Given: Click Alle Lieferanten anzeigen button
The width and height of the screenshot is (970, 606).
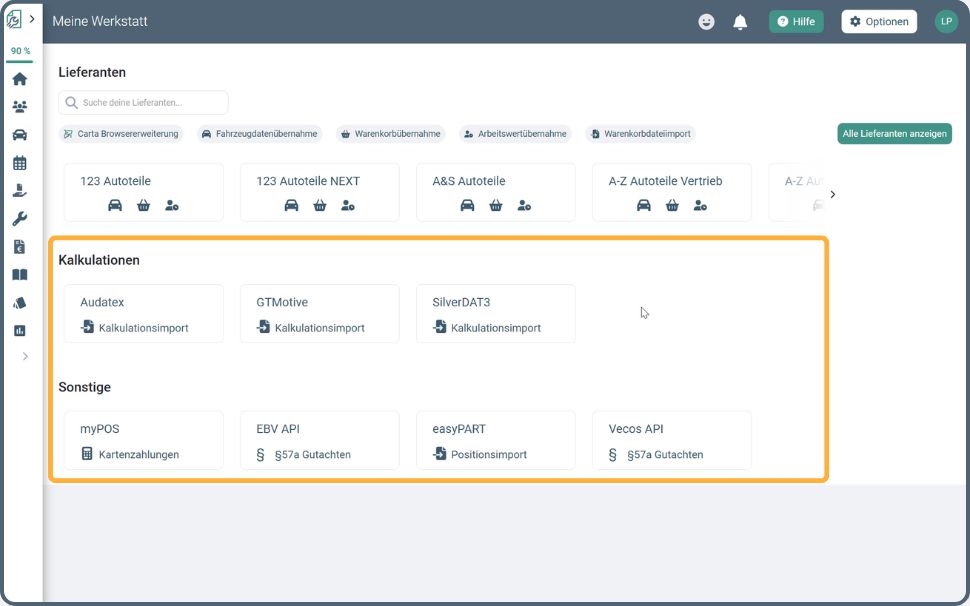Looking at the screenshot, I should 894,134.
